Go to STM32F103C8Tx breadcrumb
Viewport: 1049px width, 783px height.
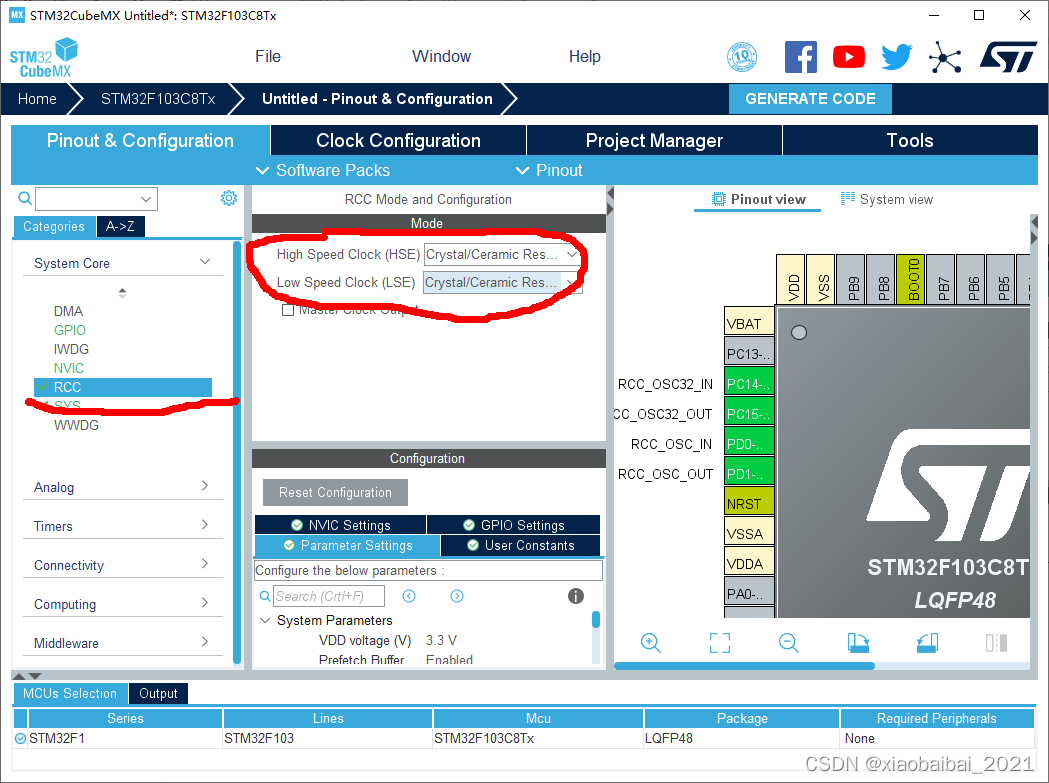click(158, 99)
